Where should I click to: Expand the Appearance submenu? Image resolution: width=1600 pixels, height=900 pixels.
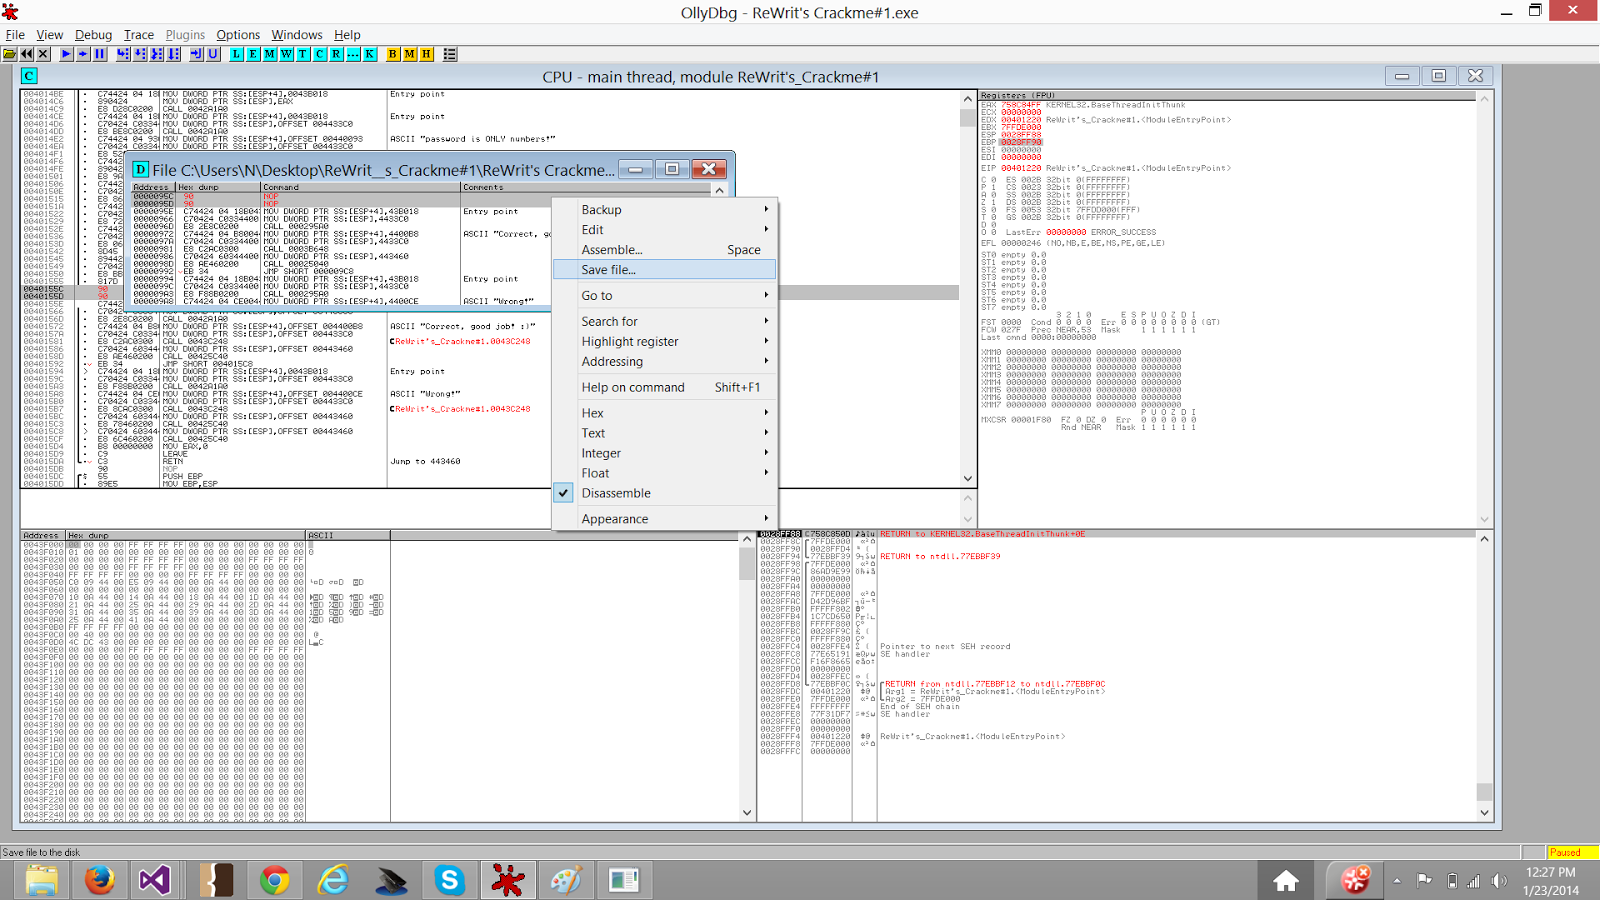pos(665,519)
